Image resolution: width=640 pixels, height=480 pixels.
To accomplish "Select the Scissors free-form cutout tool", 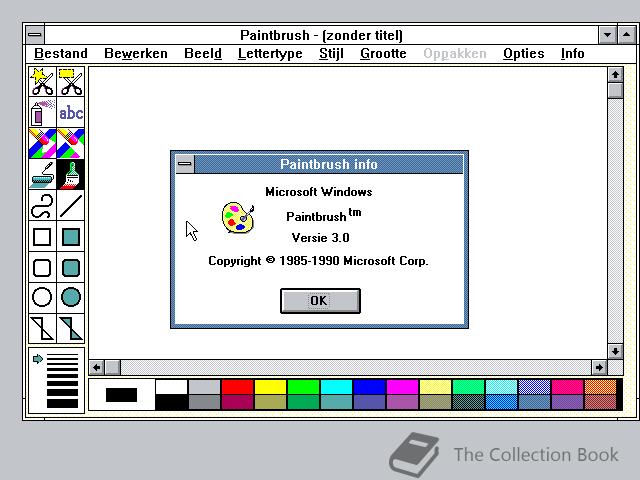I will click(42, 82).
